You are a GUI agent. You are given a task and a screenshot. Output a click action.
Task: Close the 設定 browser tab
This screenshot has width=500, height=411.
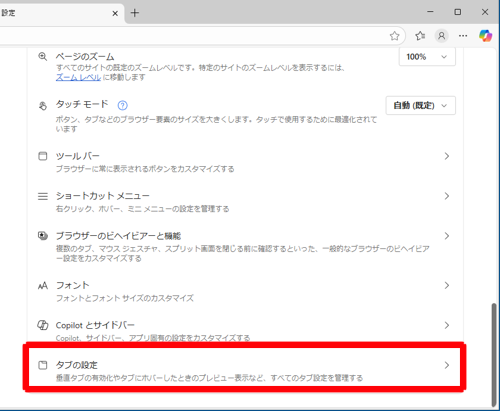point(115,13)
